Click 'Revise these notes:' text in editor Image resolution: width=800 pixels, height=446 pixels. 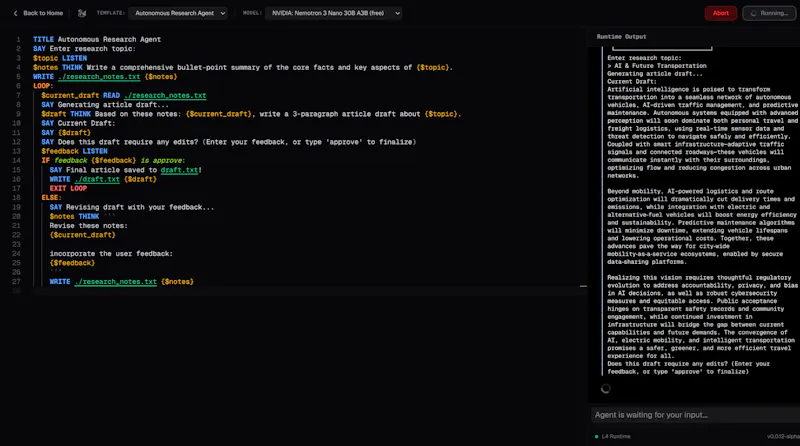[x=88, y=226]
